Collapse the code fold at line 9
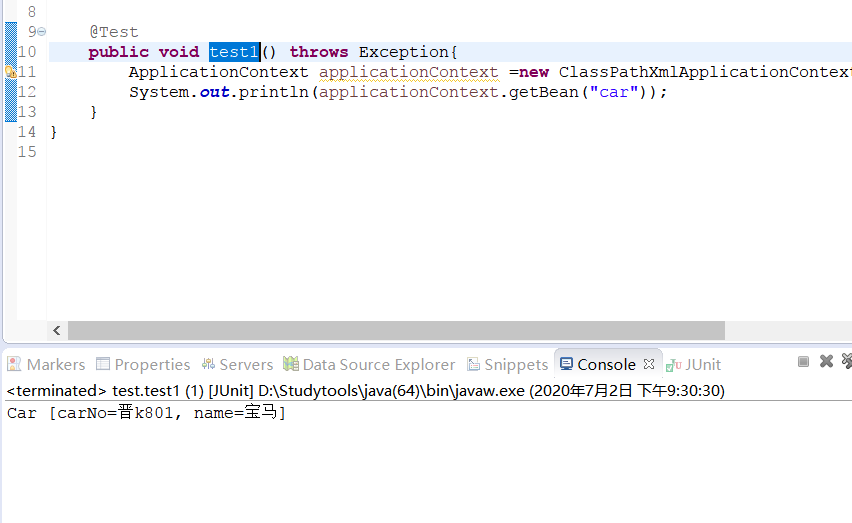 point(41,32)
